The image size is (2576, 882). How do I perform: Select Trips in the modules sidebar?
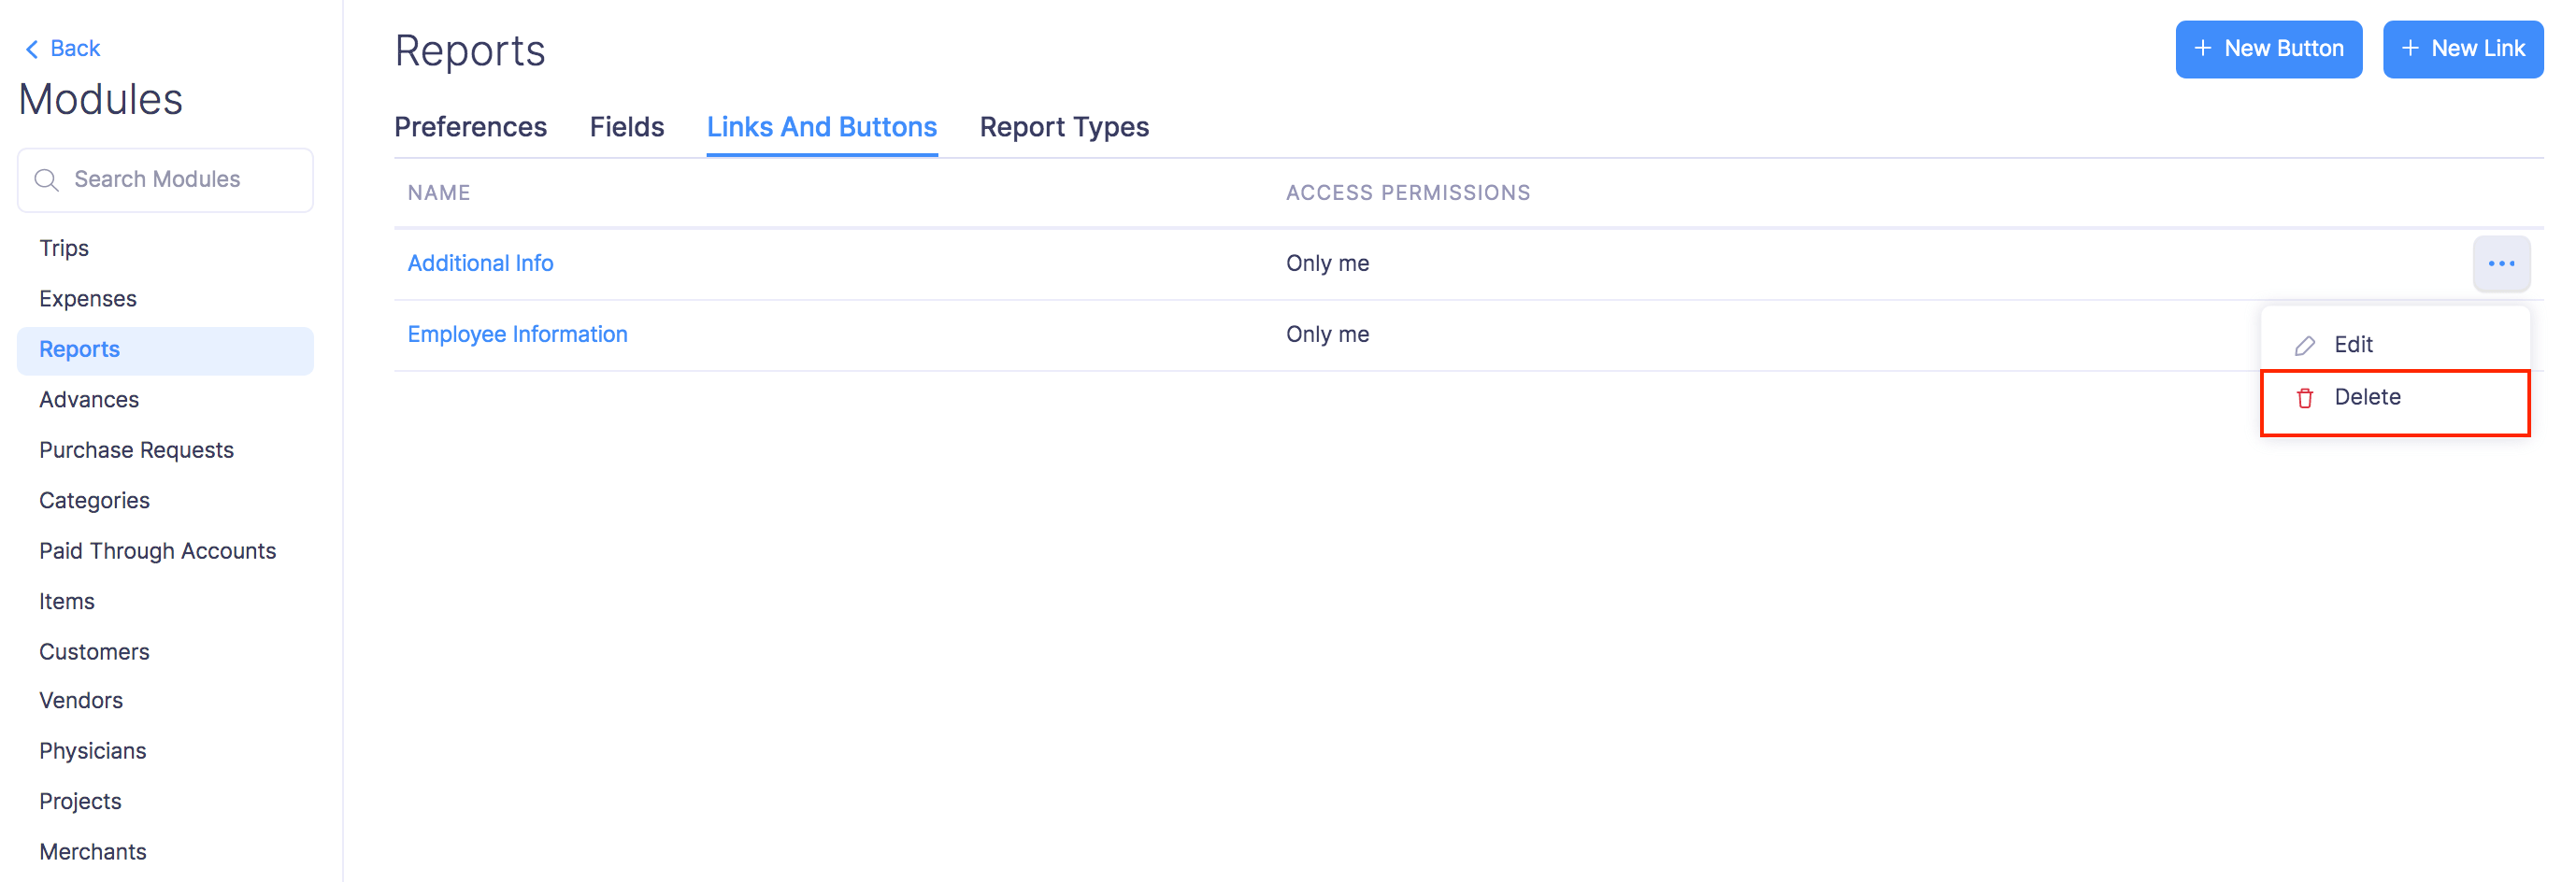coord(64,248)
